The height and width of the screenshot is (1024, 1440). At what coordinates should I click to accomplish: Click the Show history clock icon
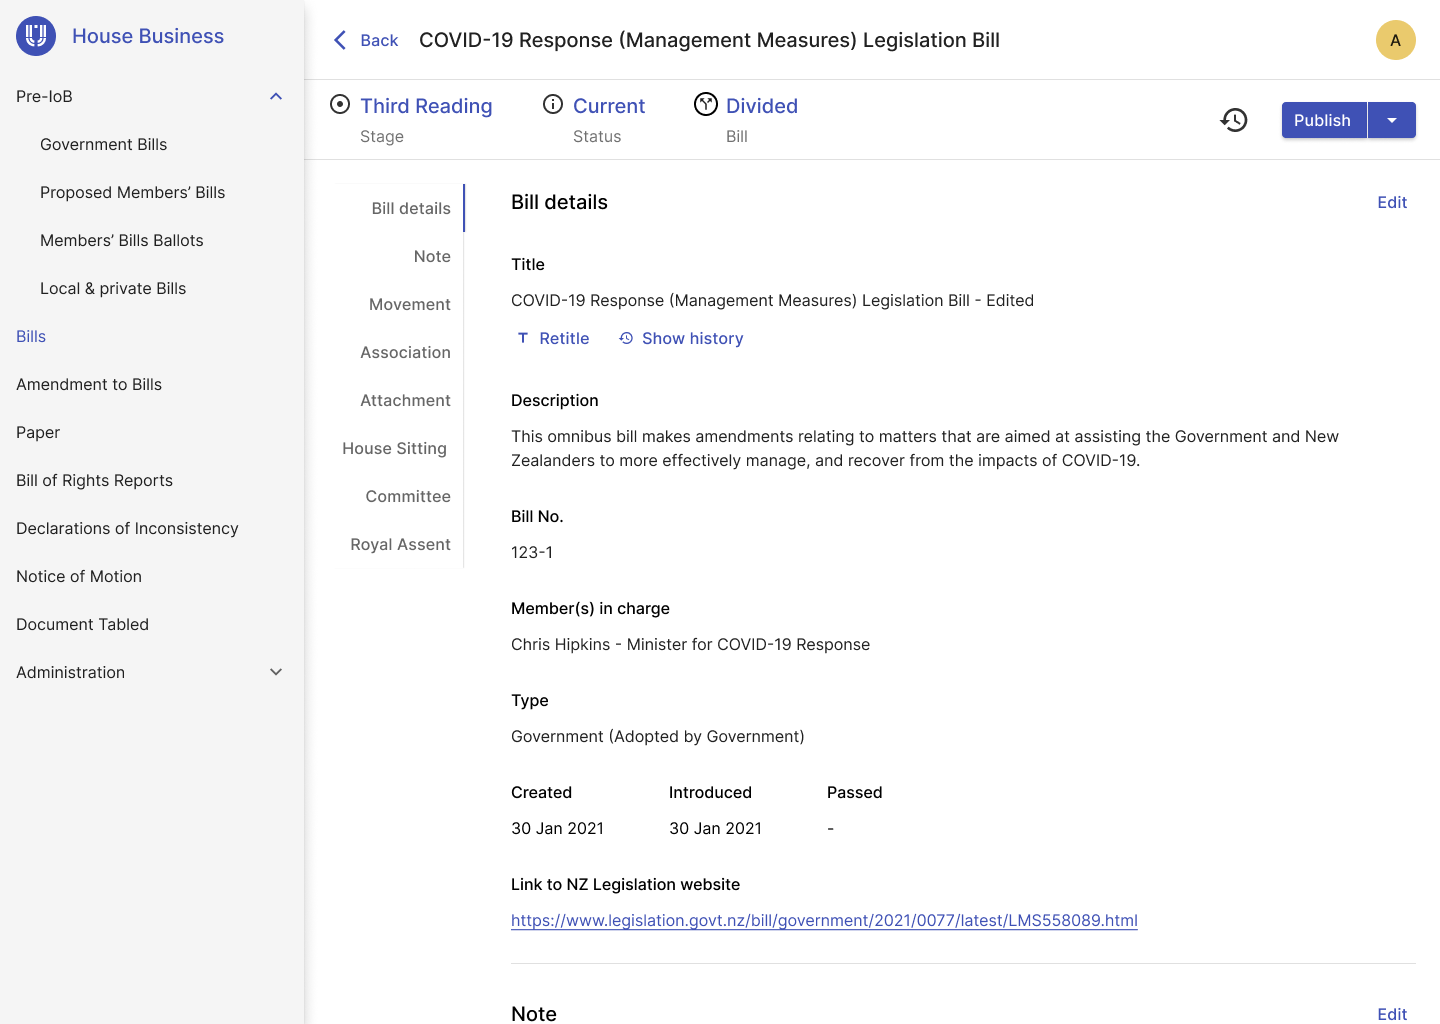[626, 338]
